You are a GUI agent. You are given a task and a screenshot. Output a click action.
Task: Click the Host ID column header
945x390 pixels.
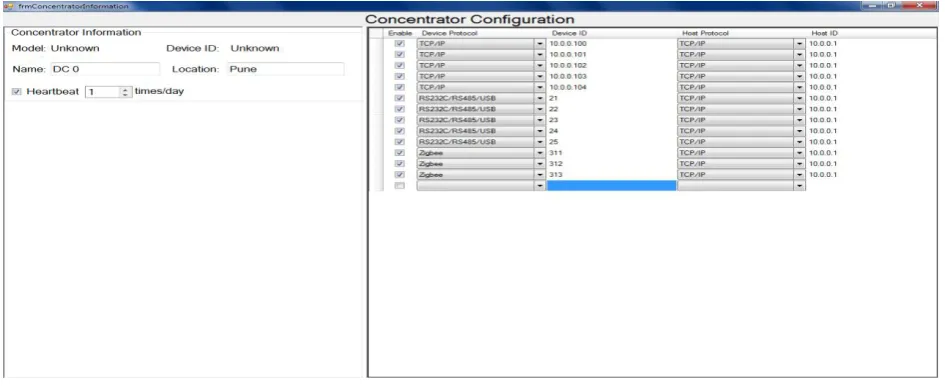[x=824, y=33]
